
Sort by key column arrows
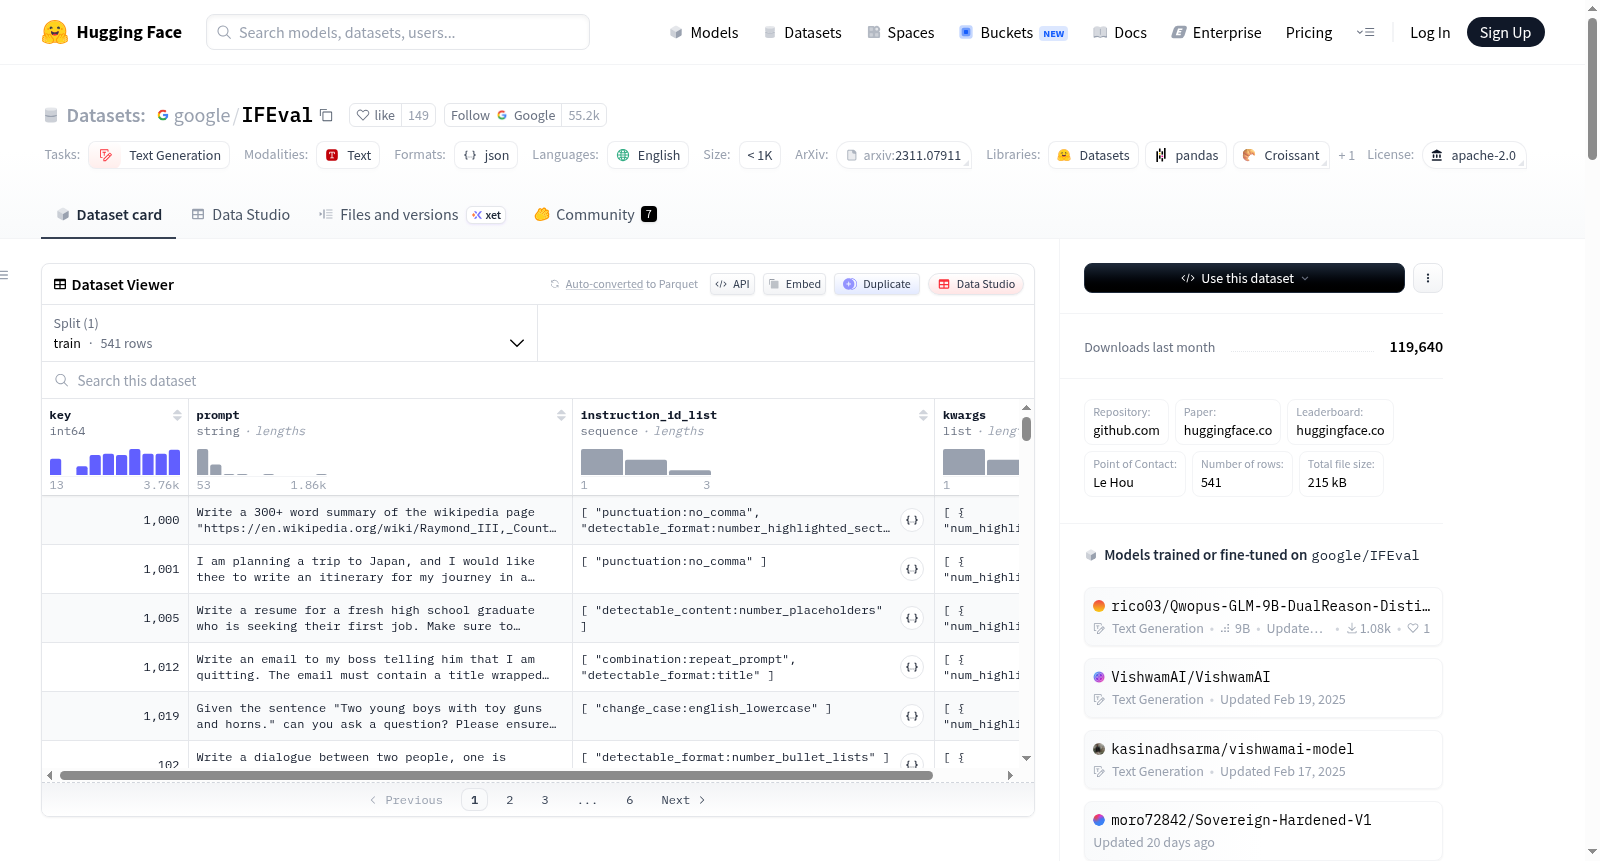[177, 415]
